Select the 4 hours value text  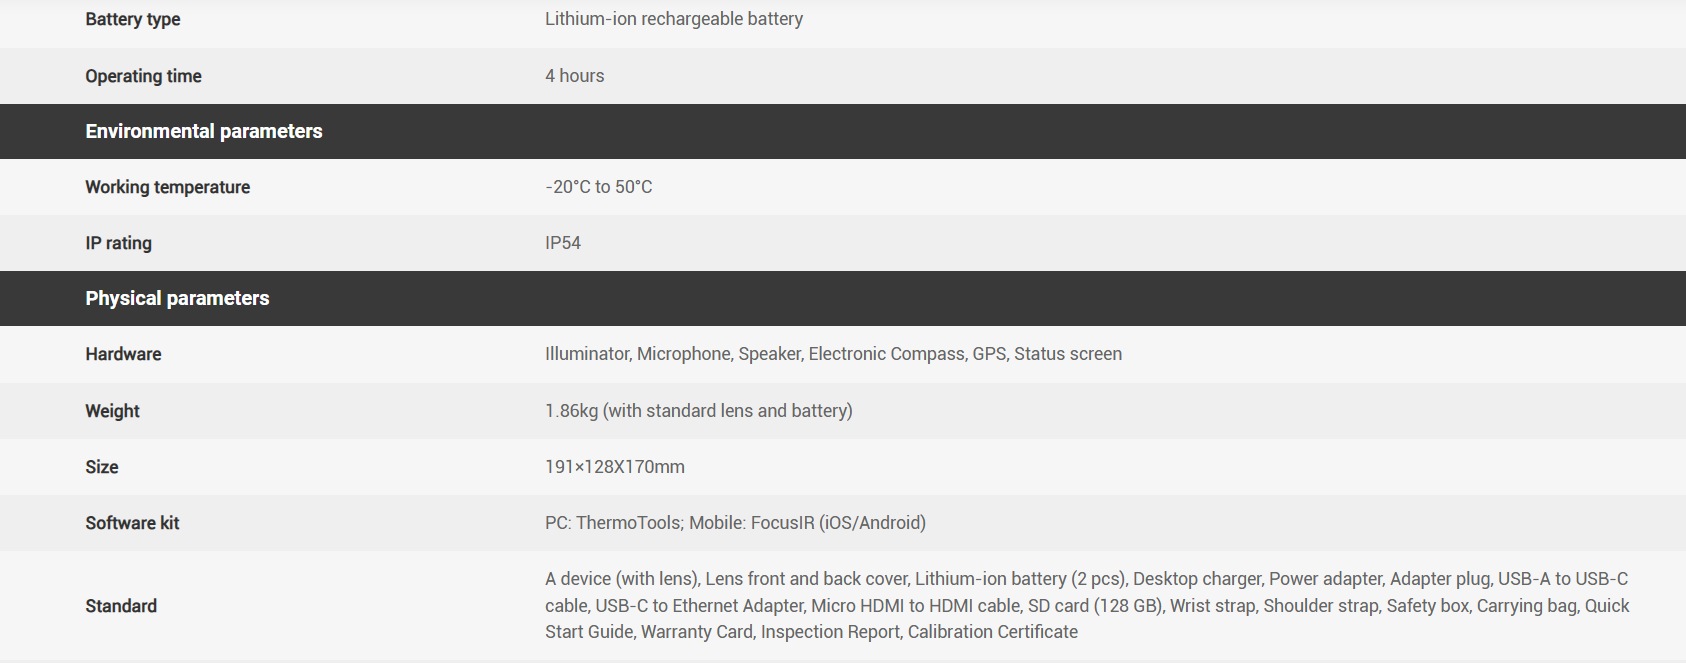574,76
